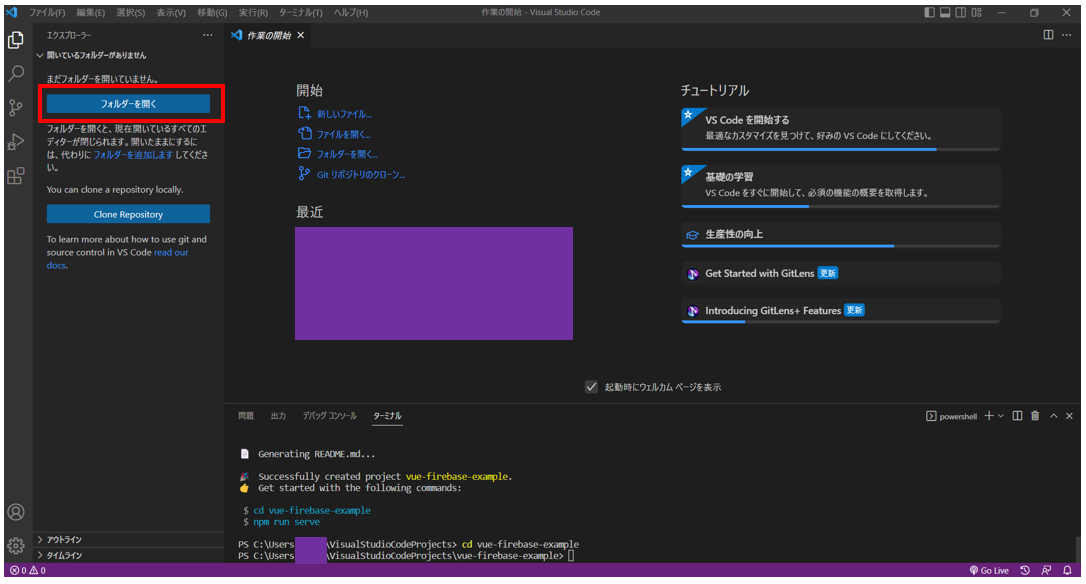The height and width of the screenshot is (584, 1086).
Task: Open the Search view icon
Action: (15, 73)
